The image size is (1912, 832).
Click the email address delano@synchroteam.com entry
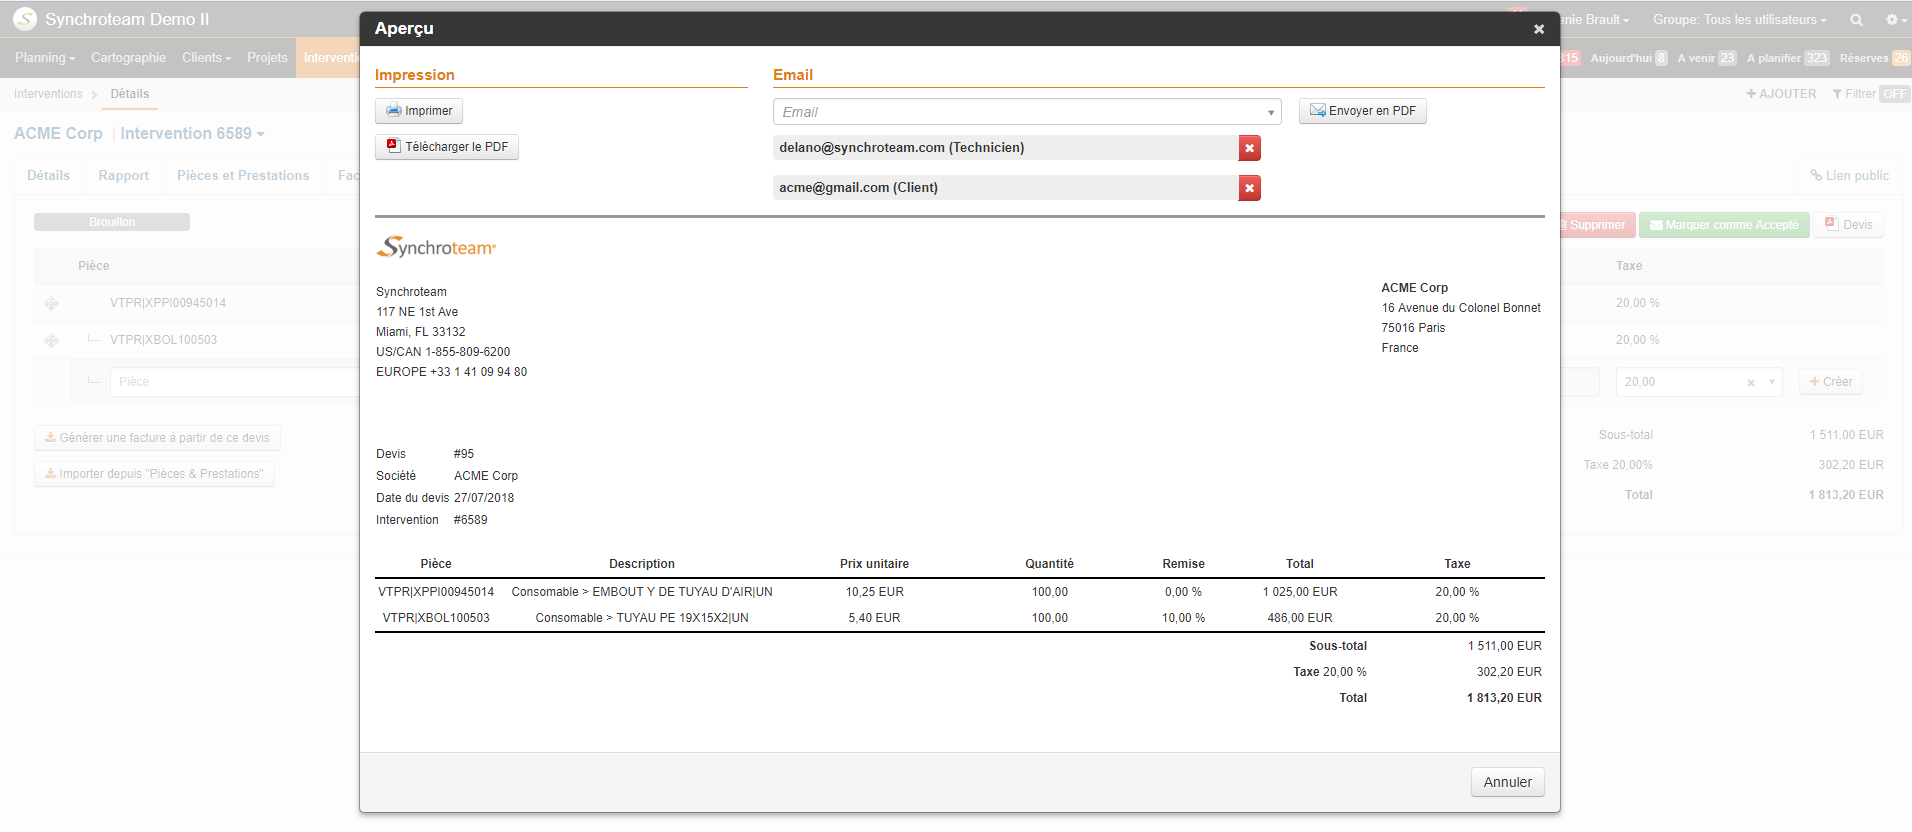pyautogui.click(x=1005, y=148)
